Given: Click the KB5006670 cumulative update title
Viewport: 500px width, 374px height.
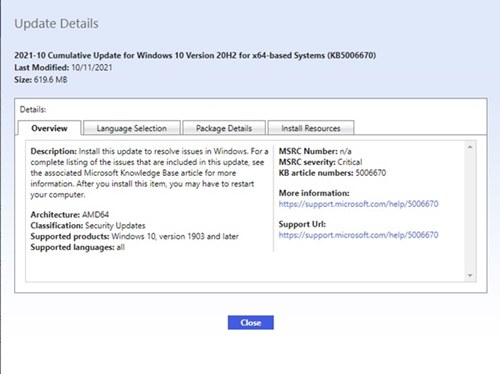Looking at the screenshot, I should 195,55.
